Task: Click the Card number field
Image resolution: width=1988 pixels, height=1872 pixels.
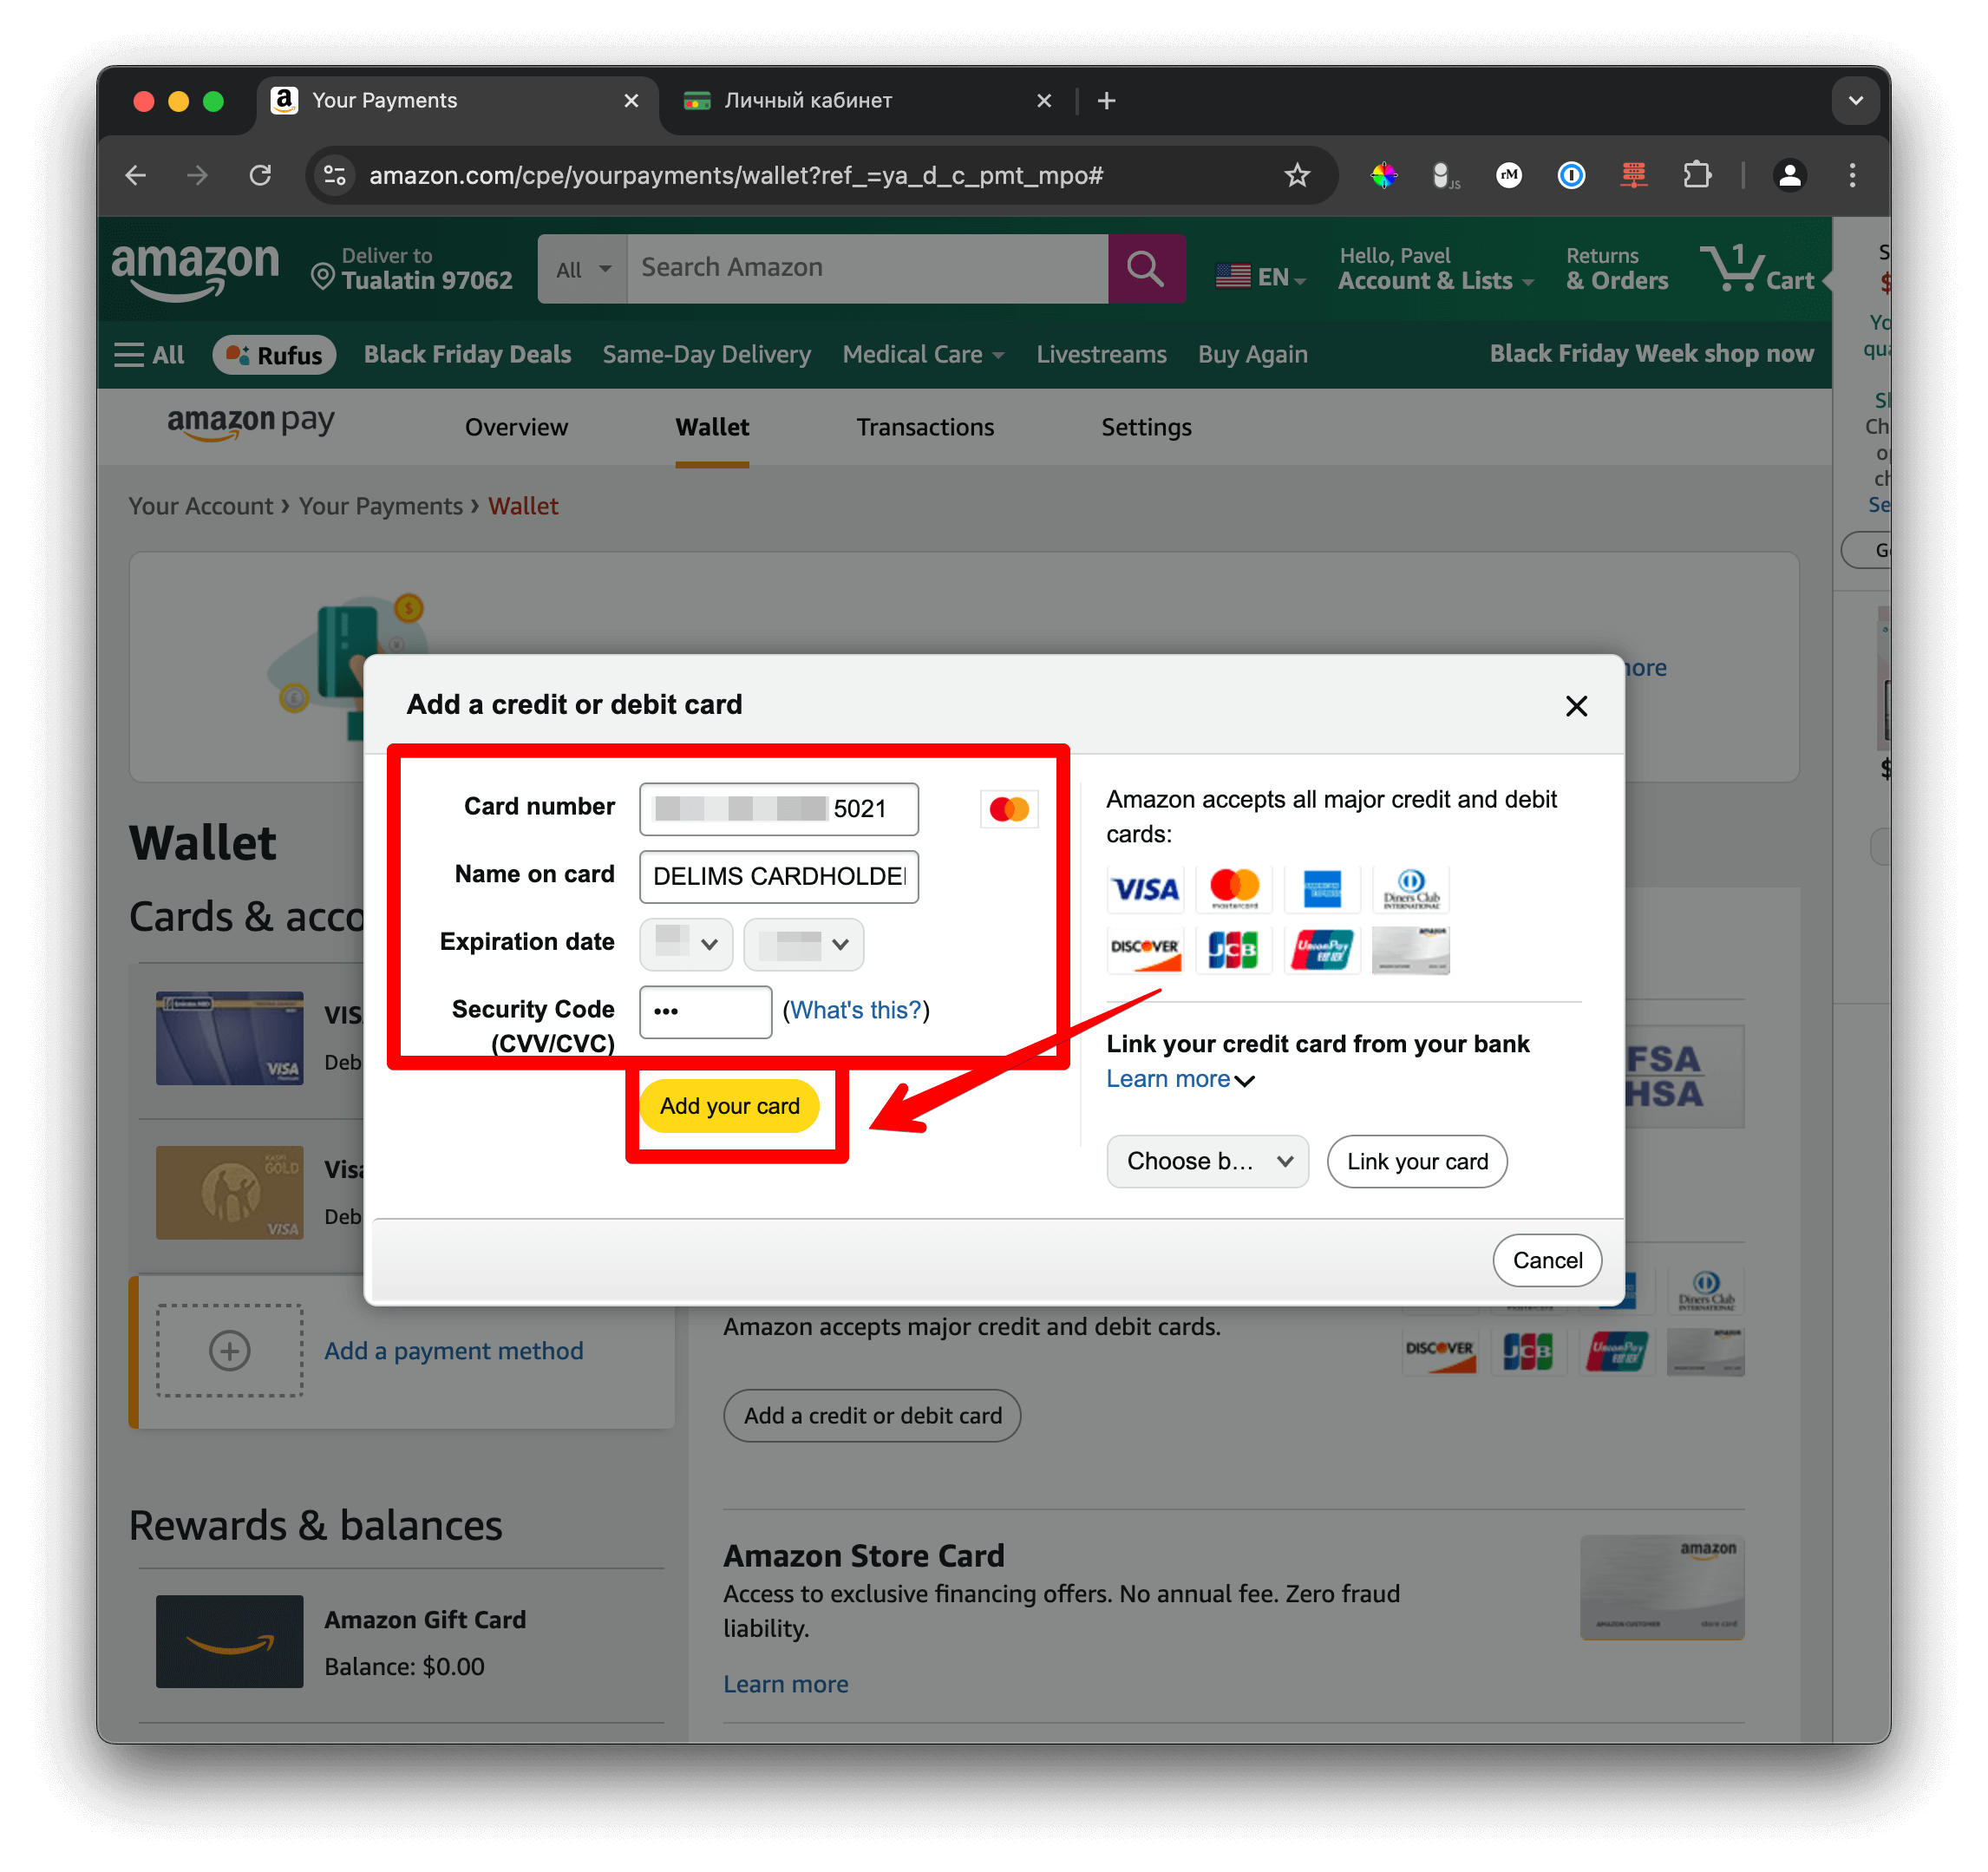Action: coord(779,809)
